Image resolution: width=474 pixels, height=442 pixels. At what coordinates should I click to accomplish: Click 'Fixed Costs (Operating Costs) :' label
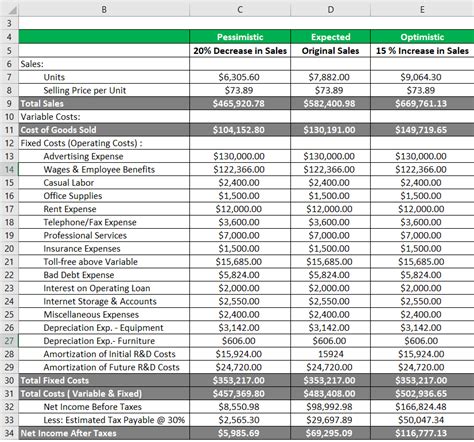pos(82,143)
